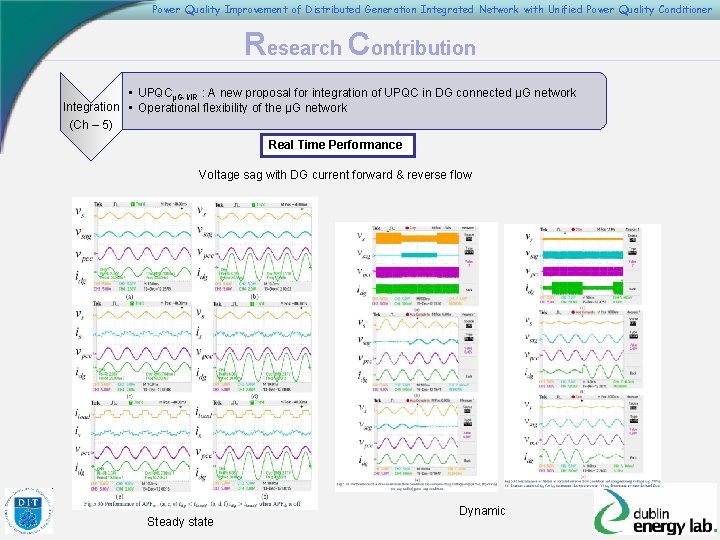The width and height of the screenshot is (720, 540).
Task: Click the 'Voltage sag with DG current' subtitle
Action: click(335, 175)
